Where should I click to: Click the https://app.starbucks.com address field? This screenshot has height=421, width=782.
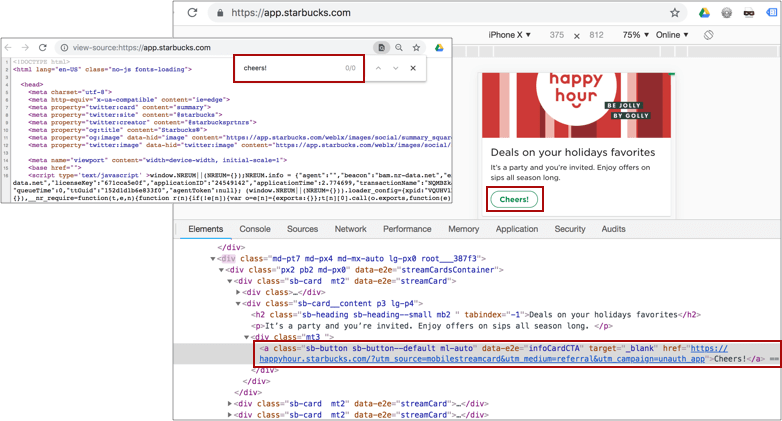pos(291,13)
